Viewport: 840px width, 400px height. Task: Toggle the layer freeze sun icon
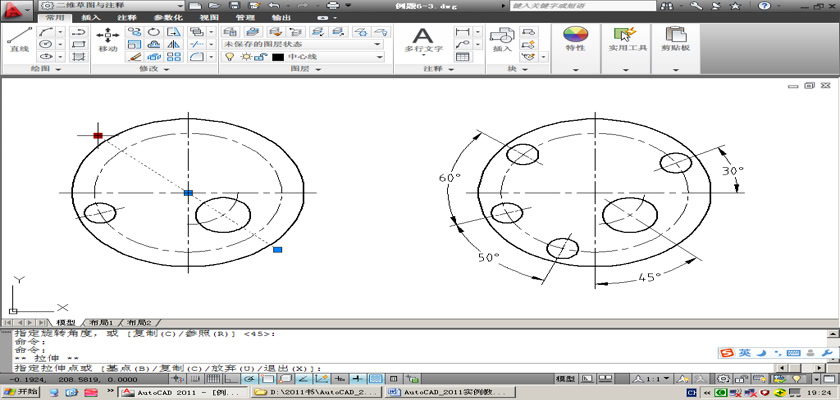click(244, 57)
